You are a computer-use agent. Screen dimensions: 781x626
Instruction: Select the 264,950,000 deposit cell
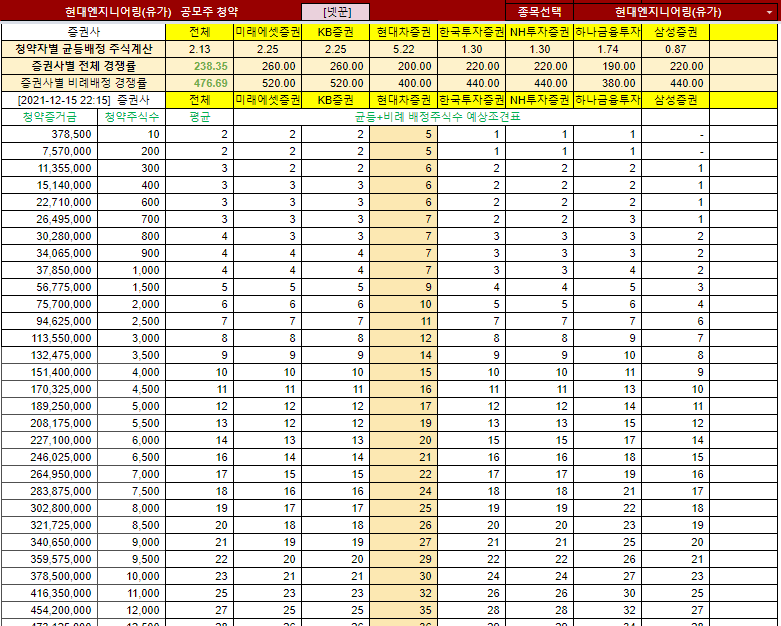click(x=50, y=474)
